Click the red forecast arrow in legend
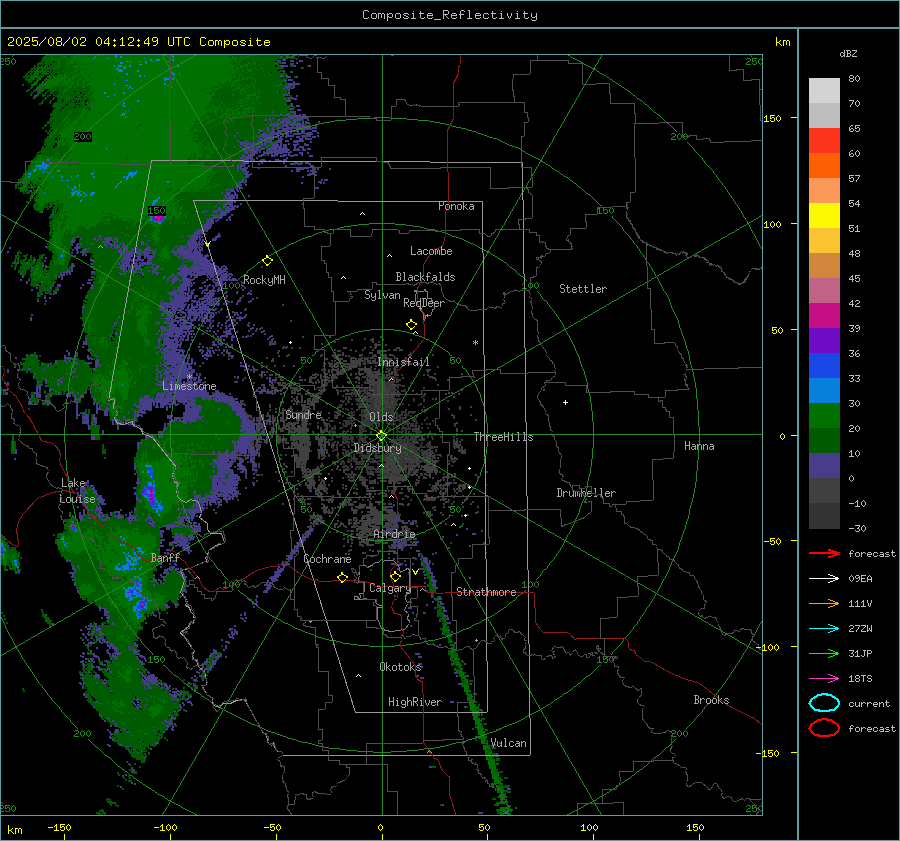 (x=824, y=553)
